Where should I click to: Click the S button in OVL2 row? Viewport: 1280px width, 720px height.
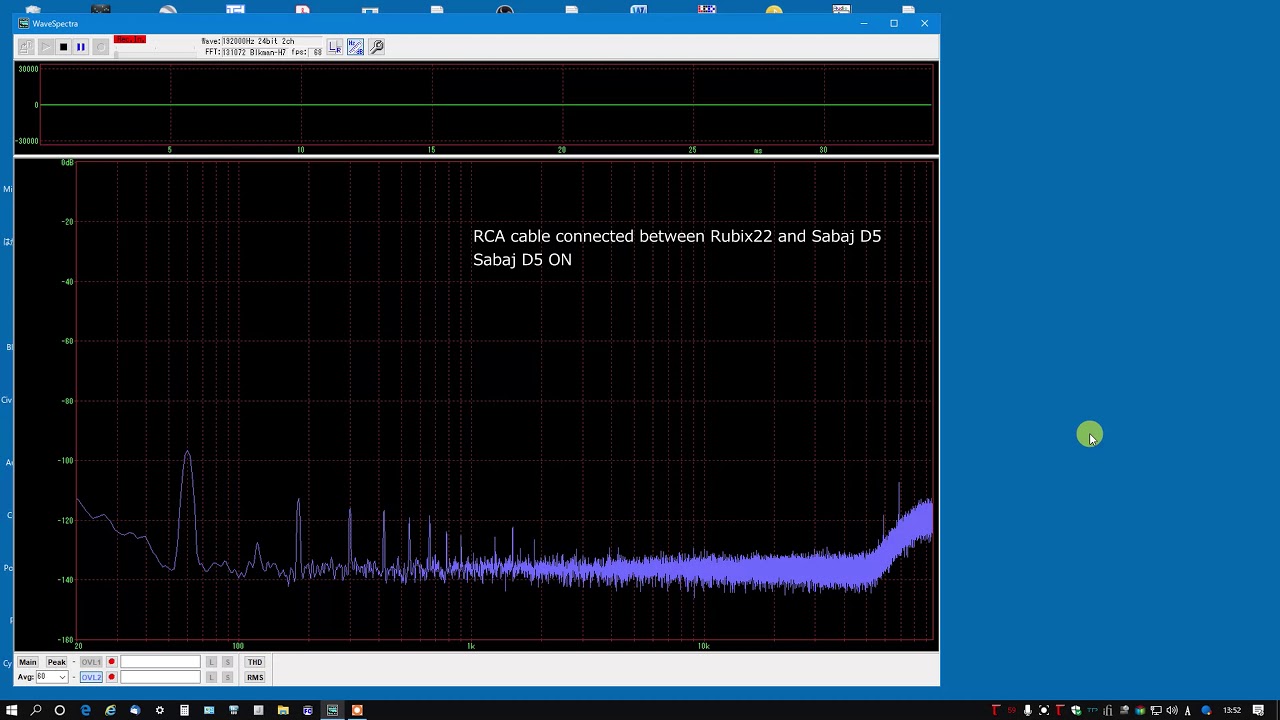point(227,677)
